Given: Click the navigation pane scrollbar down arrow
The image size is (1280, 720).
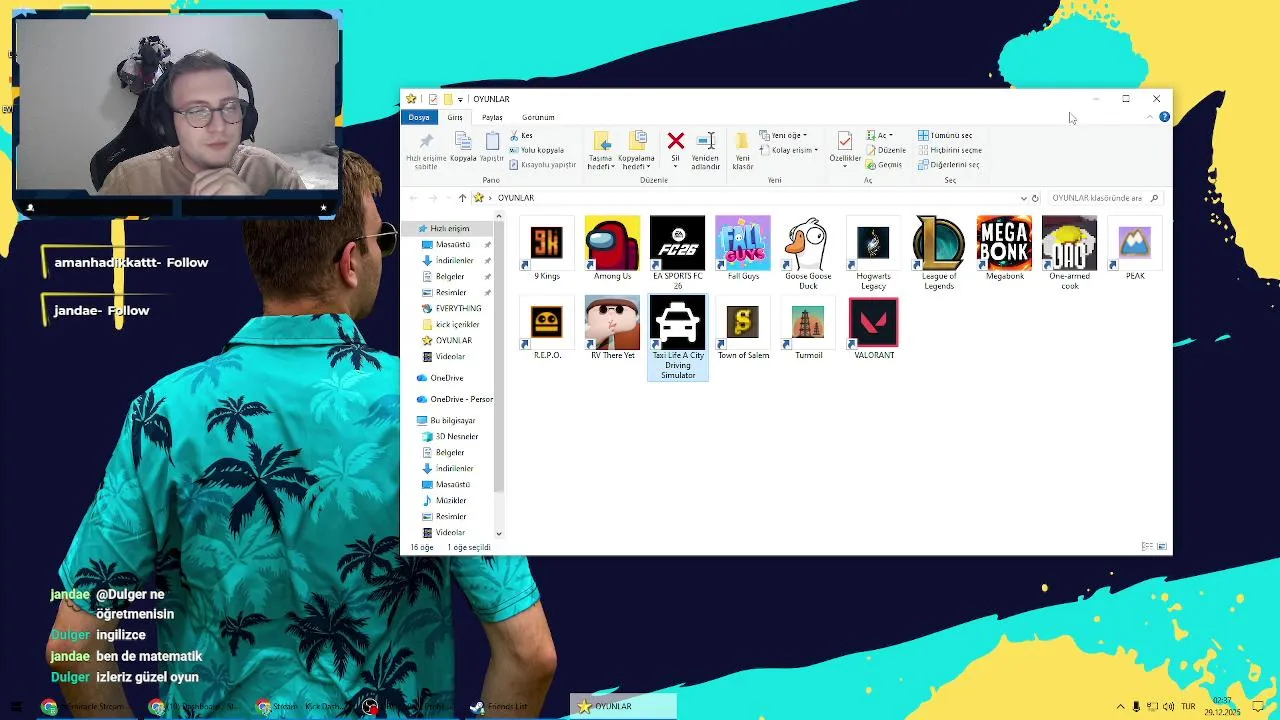Looking at the screenshot, I should [499, 534].
